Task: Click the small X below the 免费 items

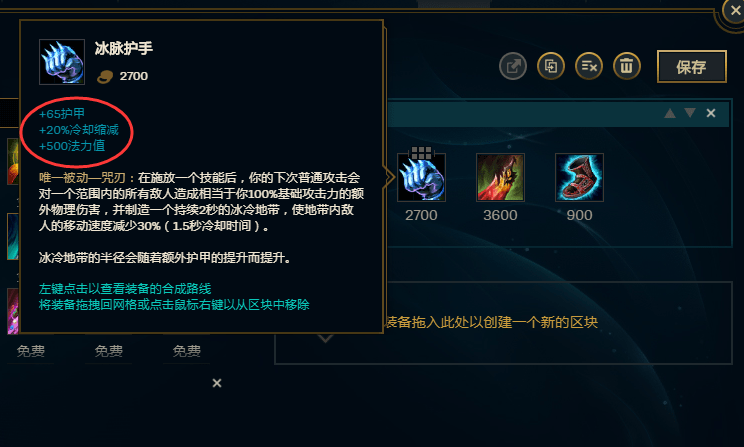Action: 217,383
